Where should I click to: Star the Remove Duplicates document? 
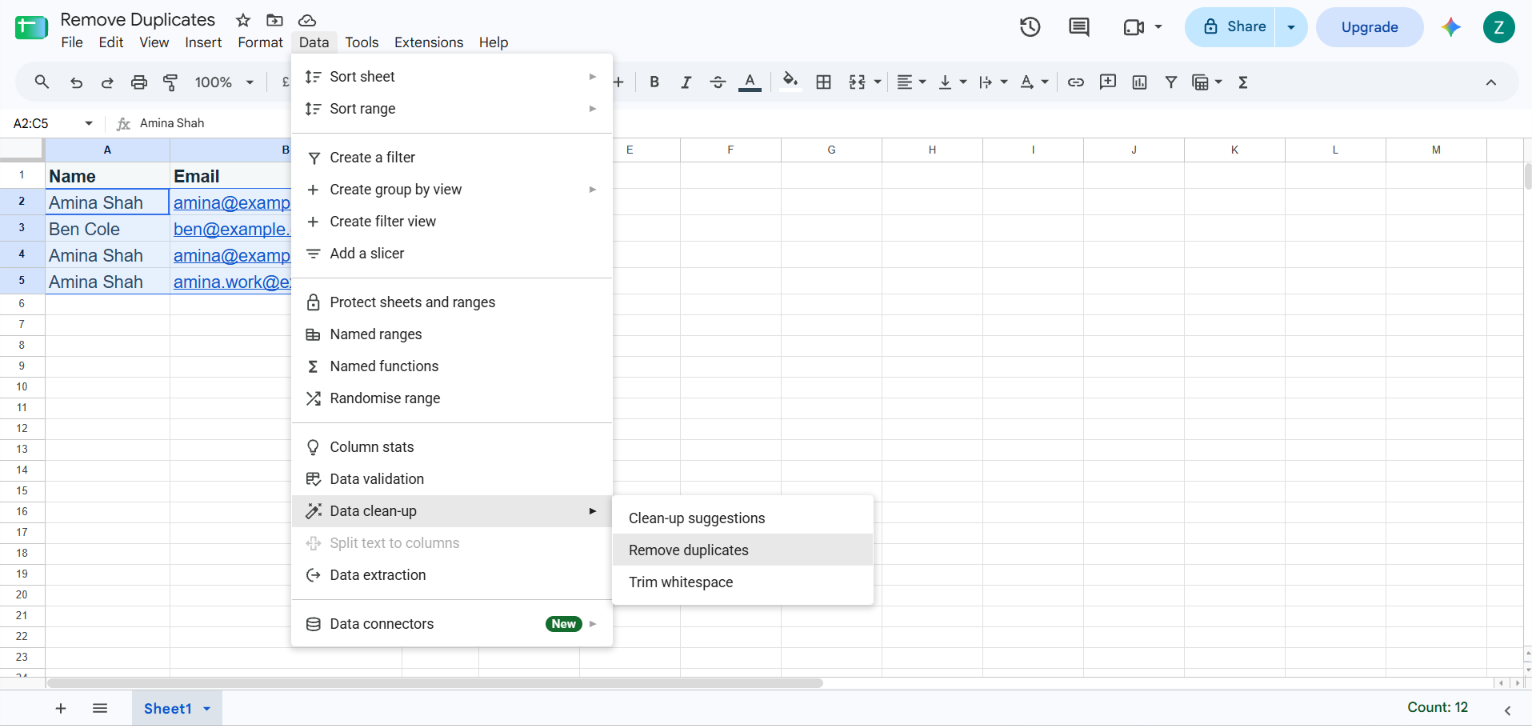tap(243, 20)
